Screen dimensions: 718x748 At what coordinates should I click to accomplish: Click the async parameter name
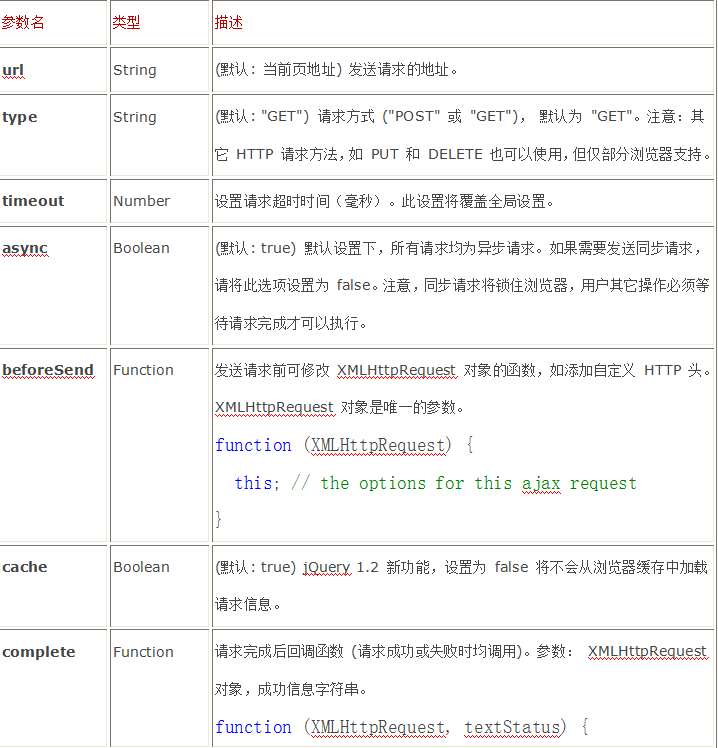pyautogui.click(x=25, y=248)
